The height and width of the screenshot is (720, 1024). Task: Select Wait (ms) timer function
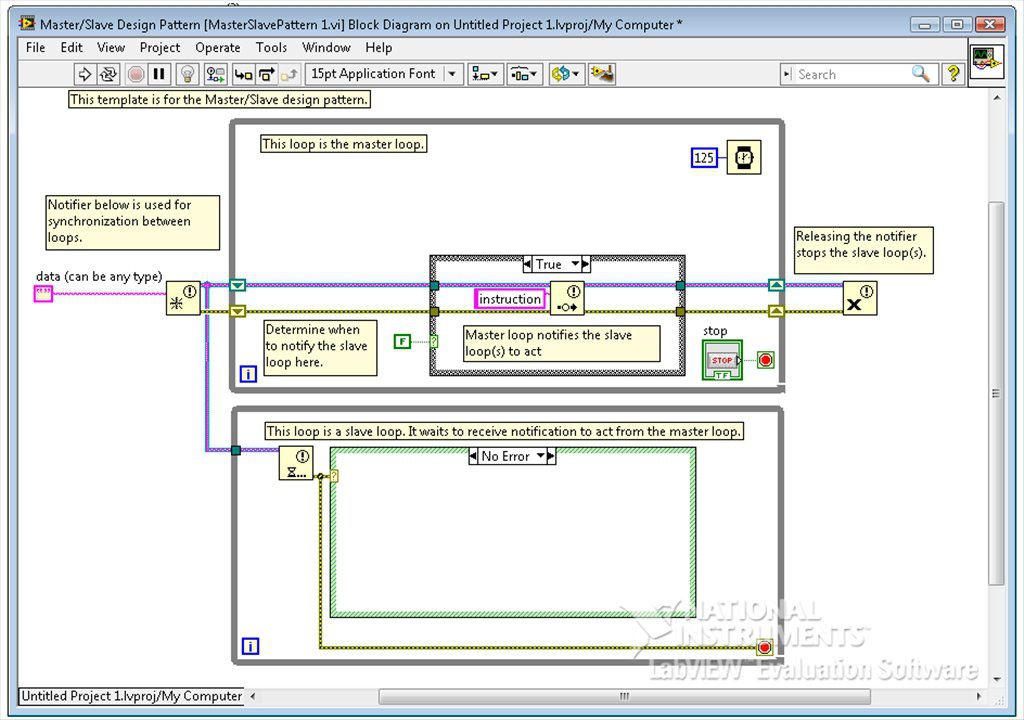coord(744,157)
